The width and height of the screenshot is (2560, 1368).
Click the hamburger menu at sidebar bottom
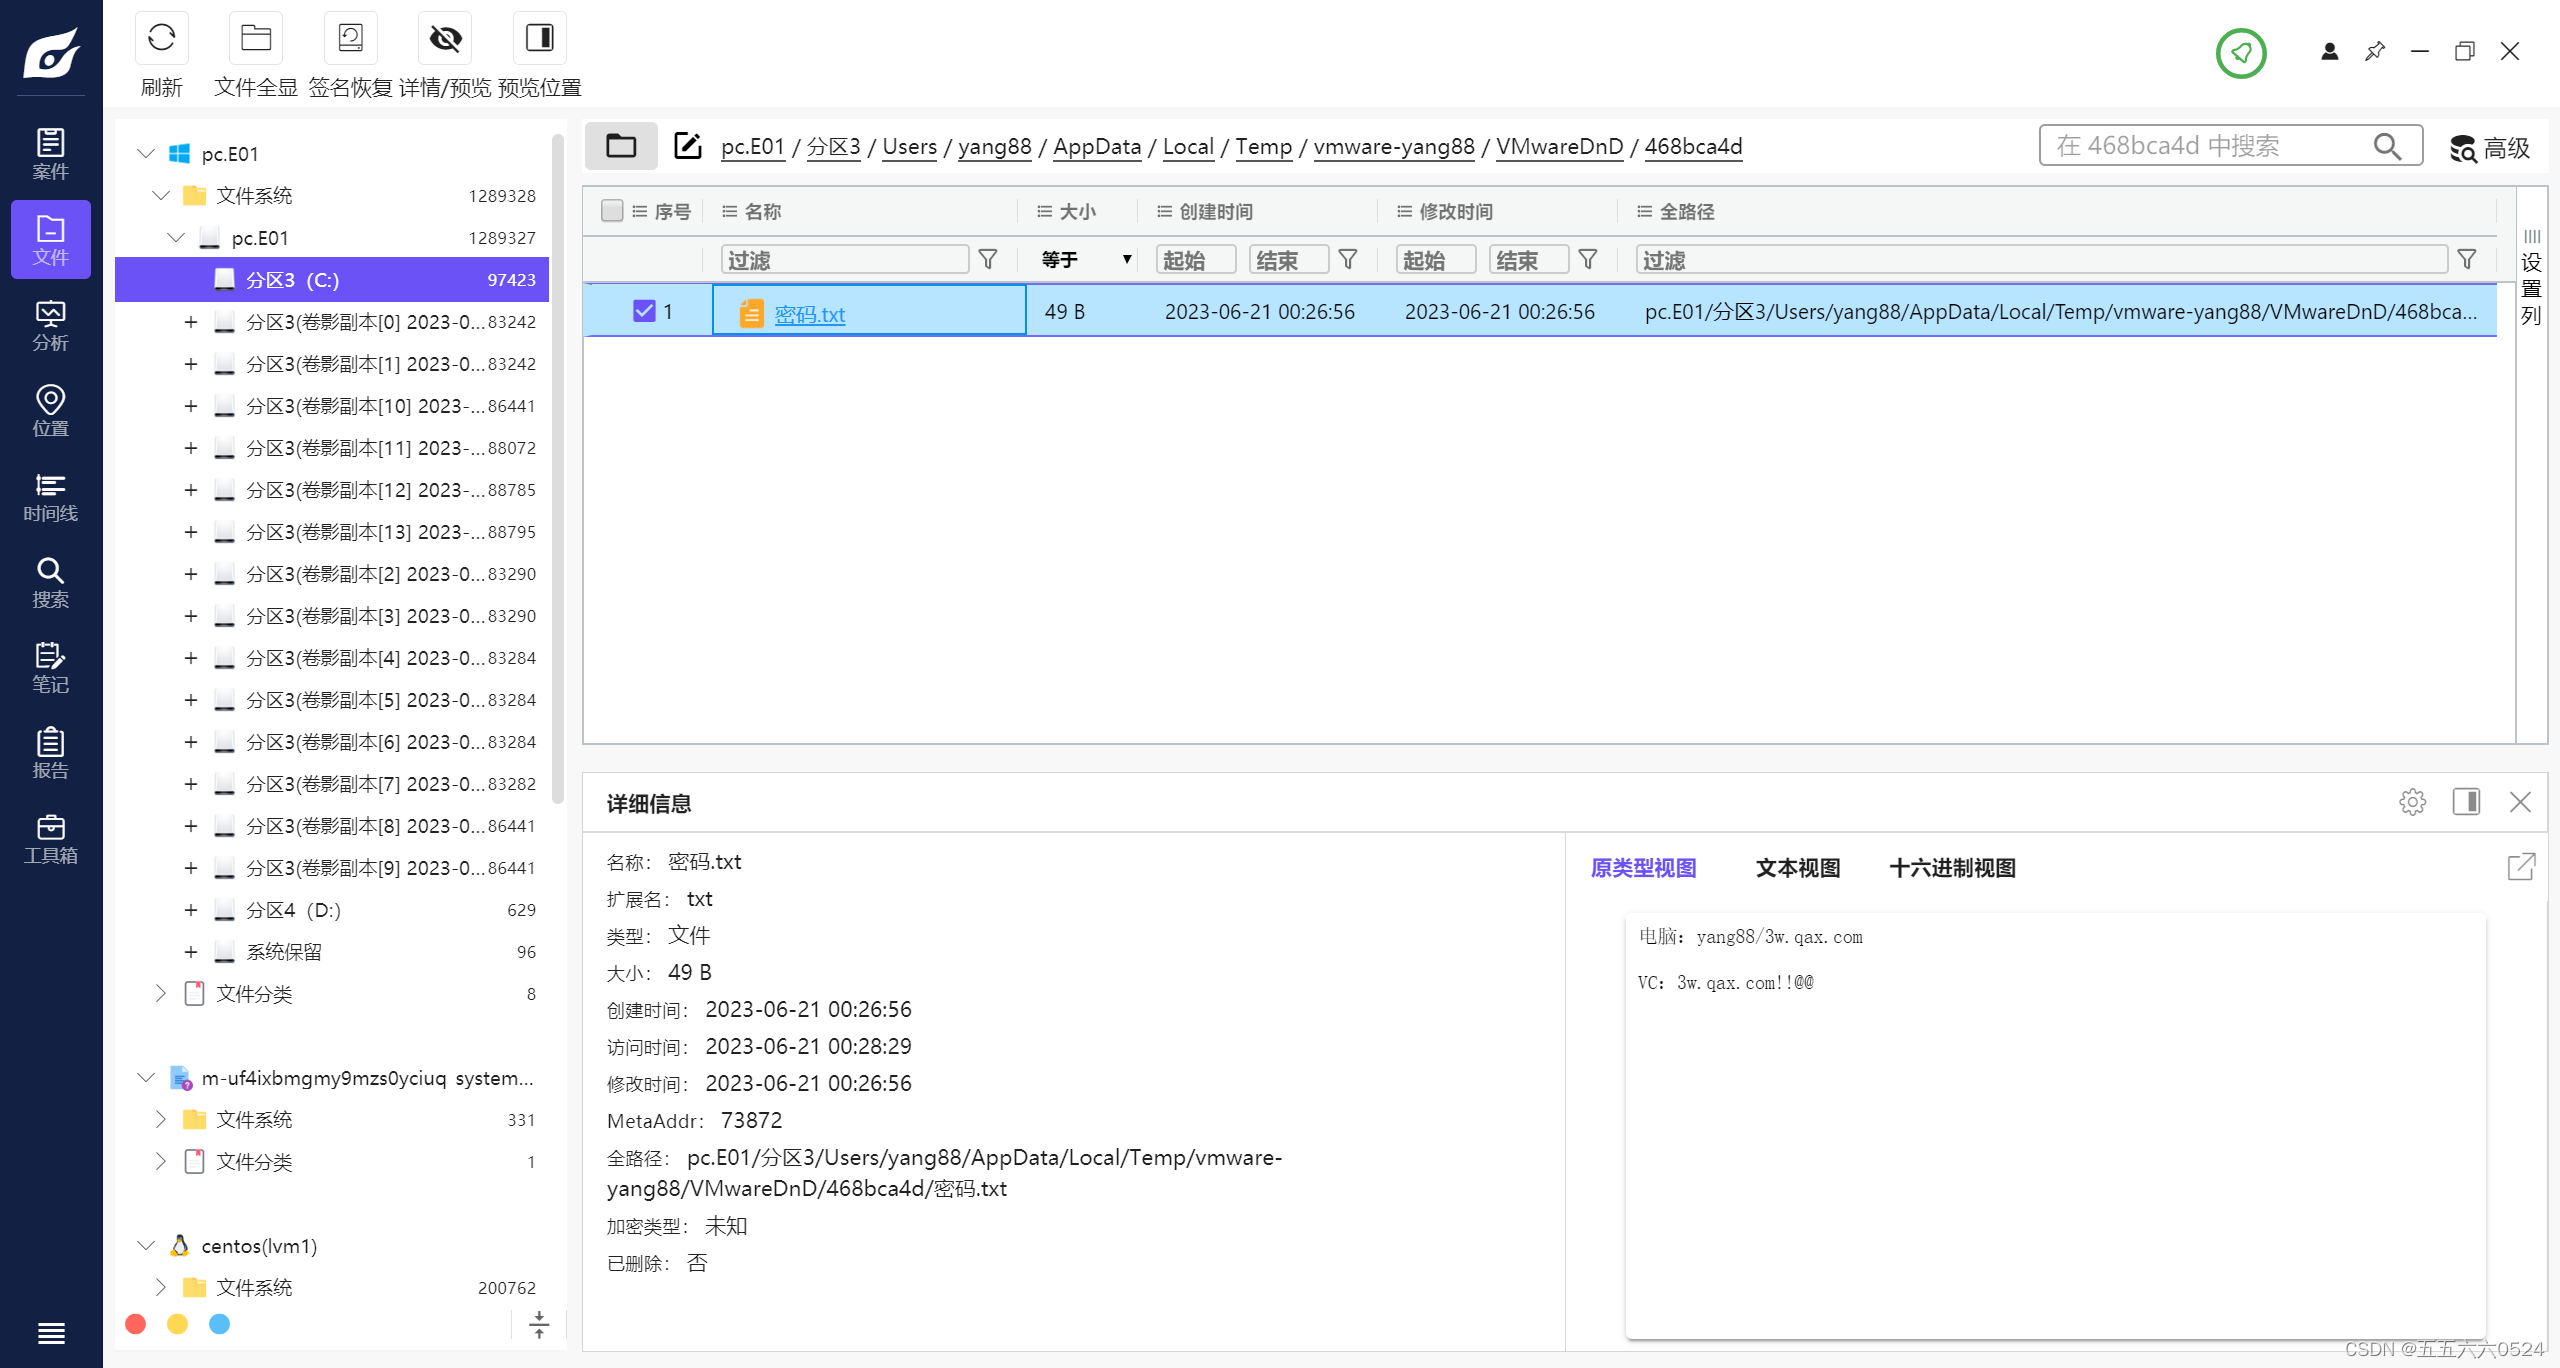tap(51, 1333)
